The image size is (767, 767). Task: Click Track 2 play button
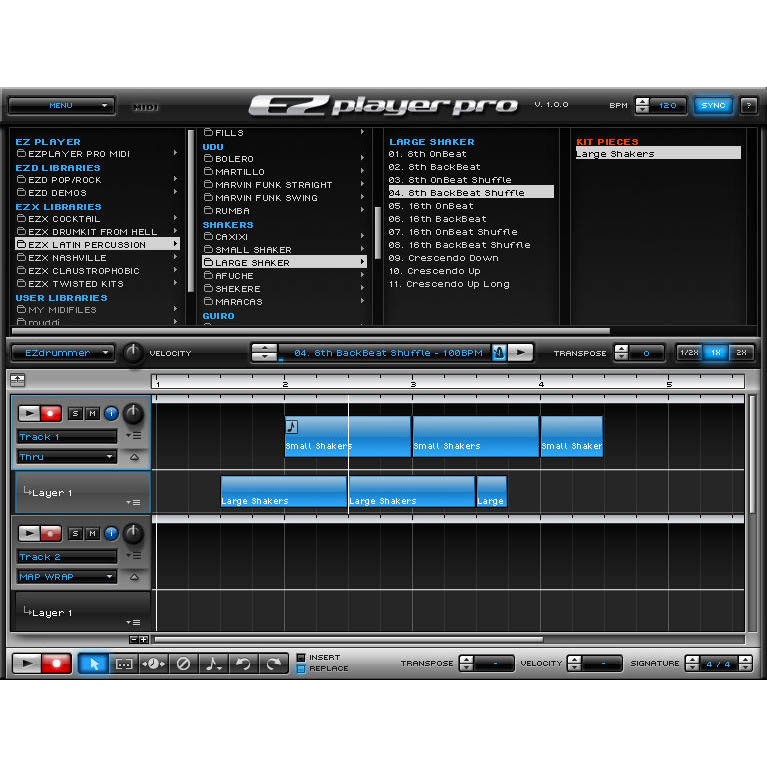[x=29, y=533]
